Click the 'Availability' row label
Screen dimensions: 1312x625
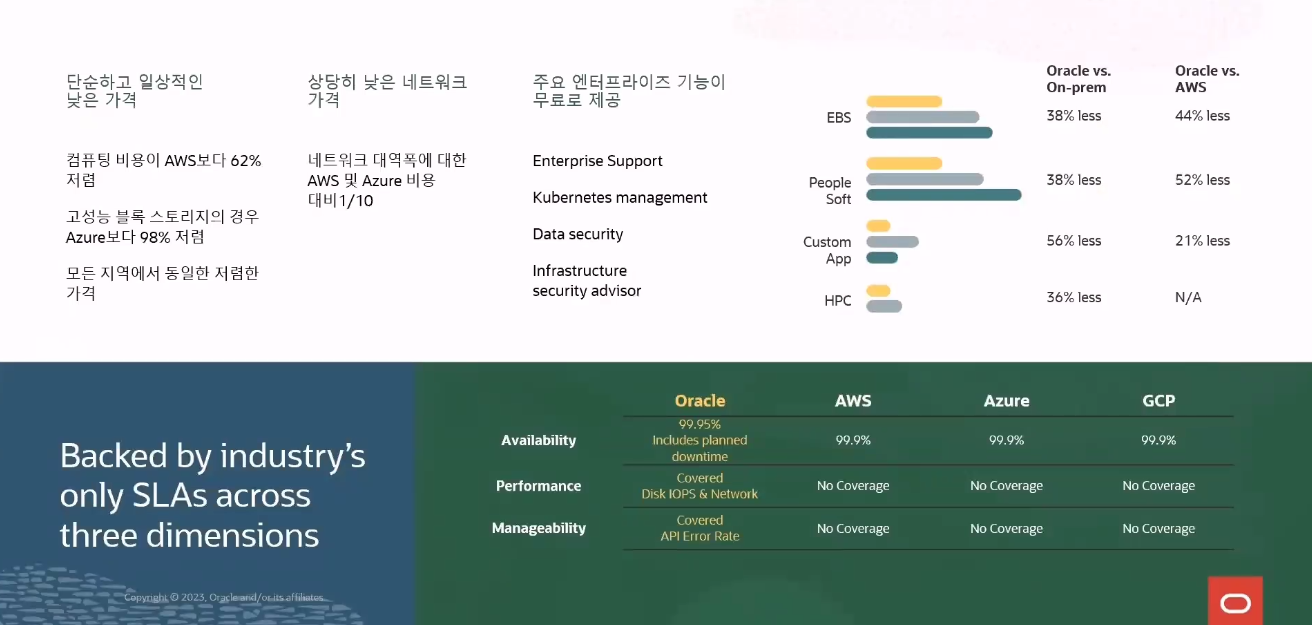tap(538, 440)
